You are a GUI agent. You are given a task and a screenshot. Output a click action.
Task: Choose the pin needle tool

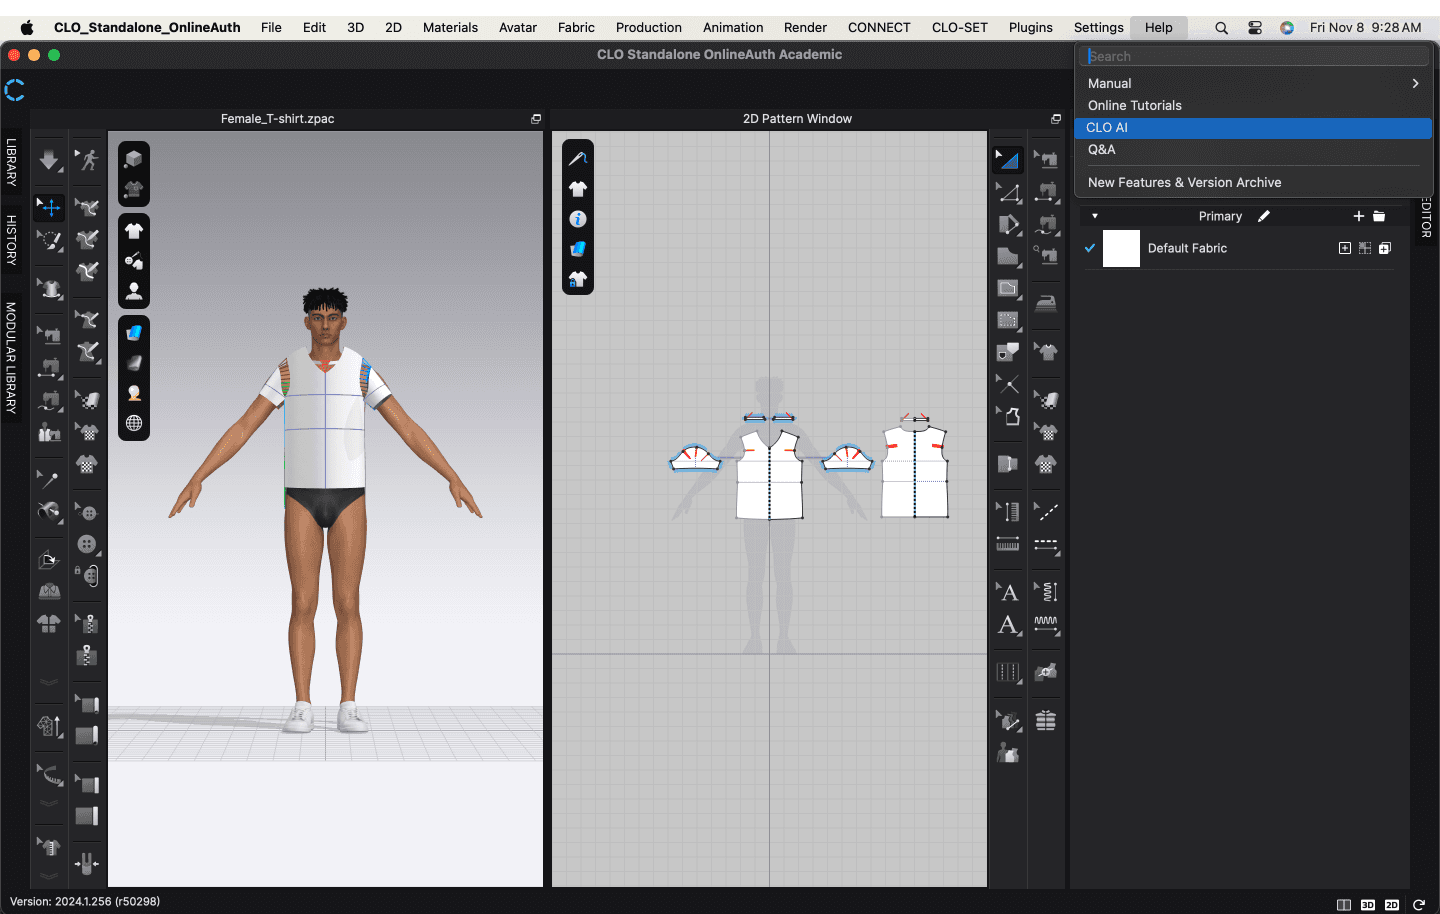point(49,479)
